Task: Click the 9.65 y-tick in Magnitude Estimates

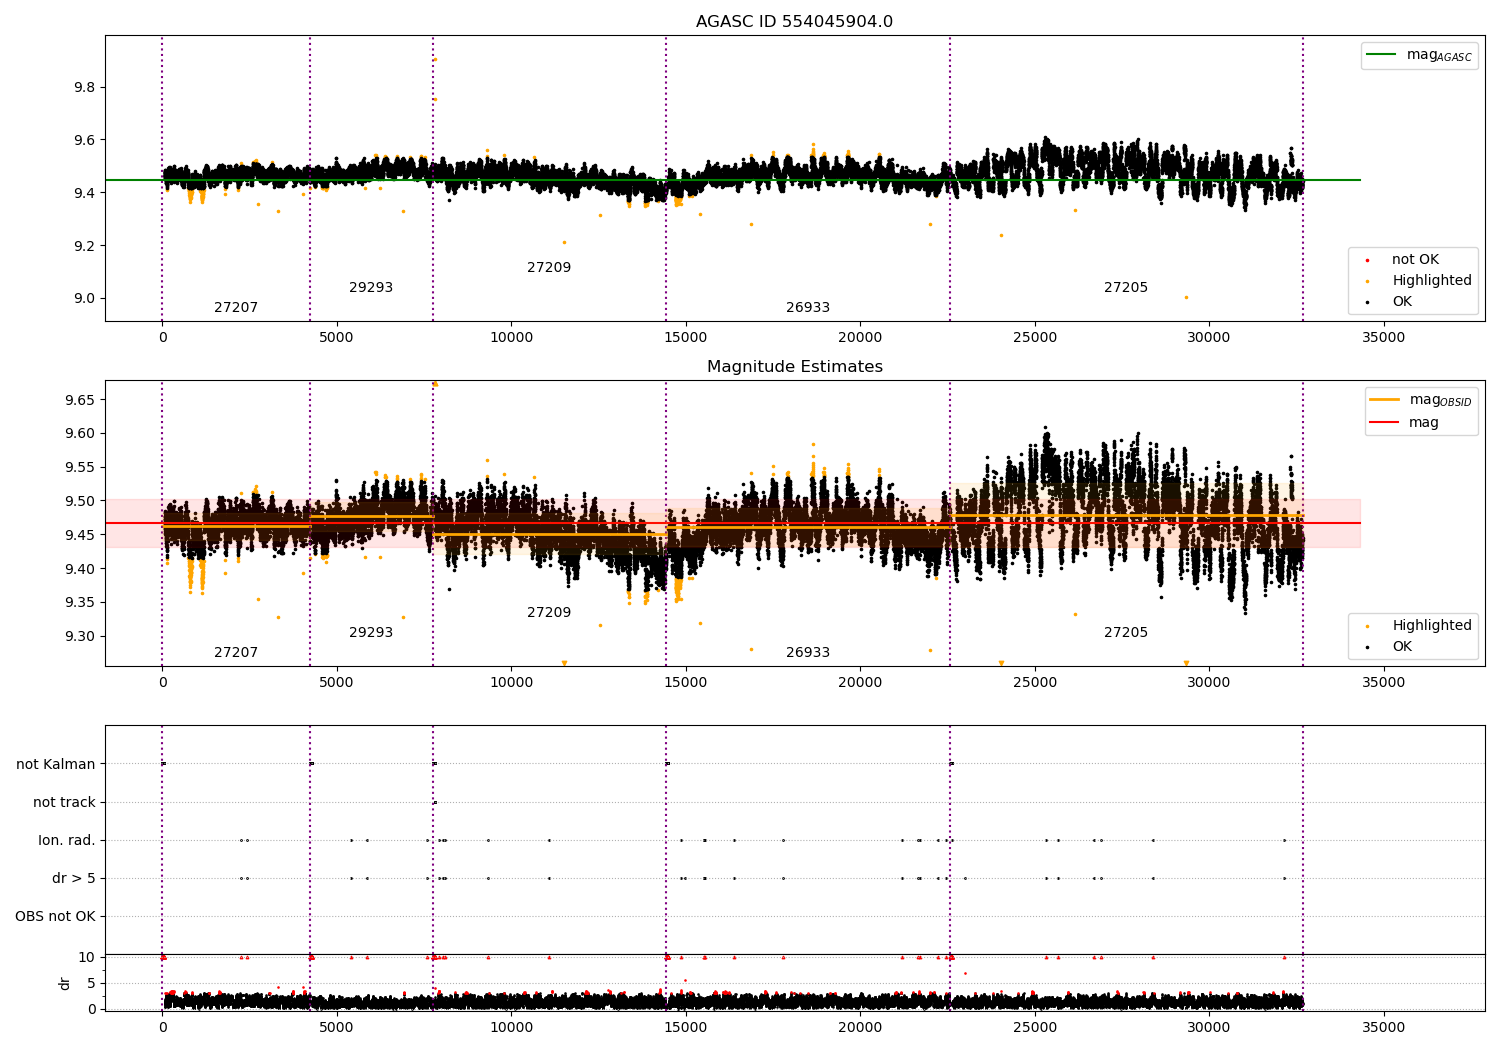Action: pos(81,400)
